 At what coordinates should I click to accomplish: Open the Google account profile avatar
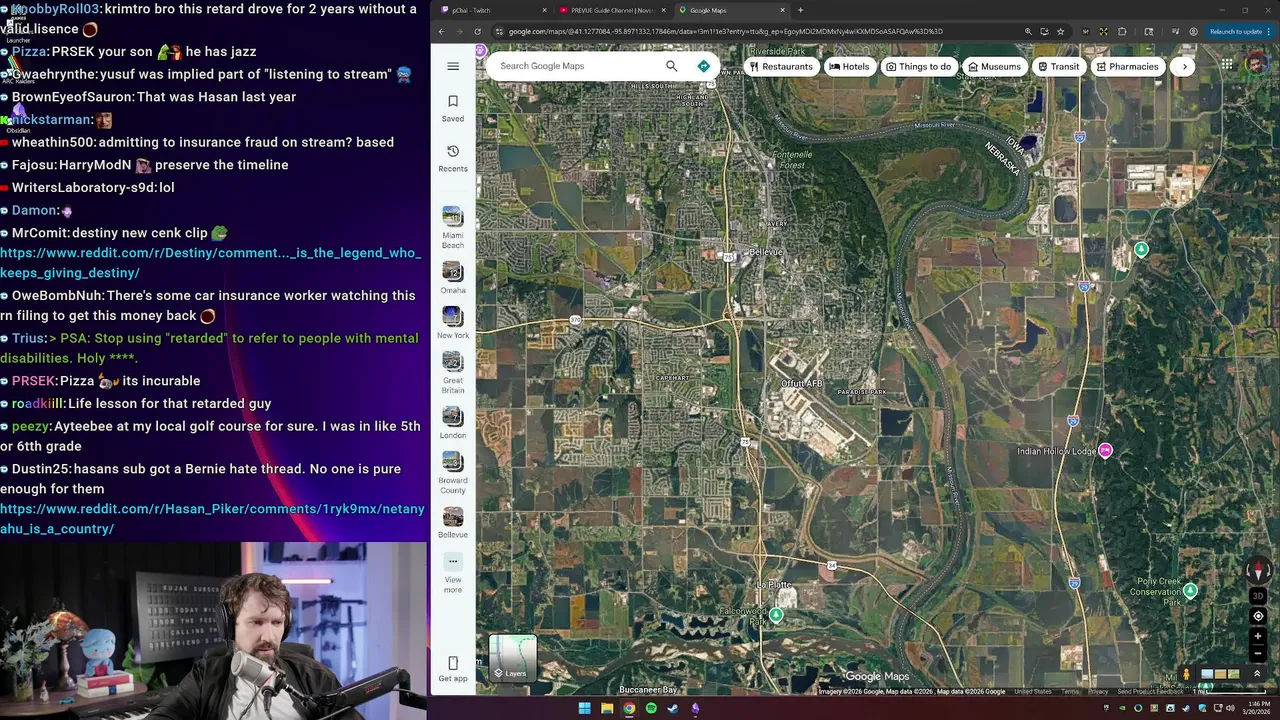pos(1257,65)
